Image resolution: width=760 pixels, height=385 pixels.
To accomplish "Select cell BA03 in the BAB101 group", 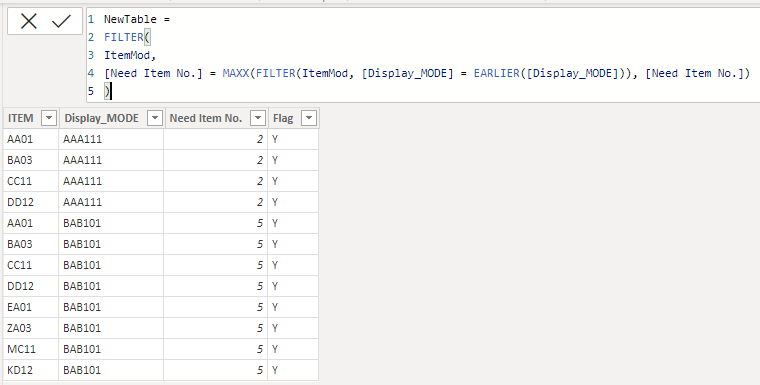I will click(31, 244).
